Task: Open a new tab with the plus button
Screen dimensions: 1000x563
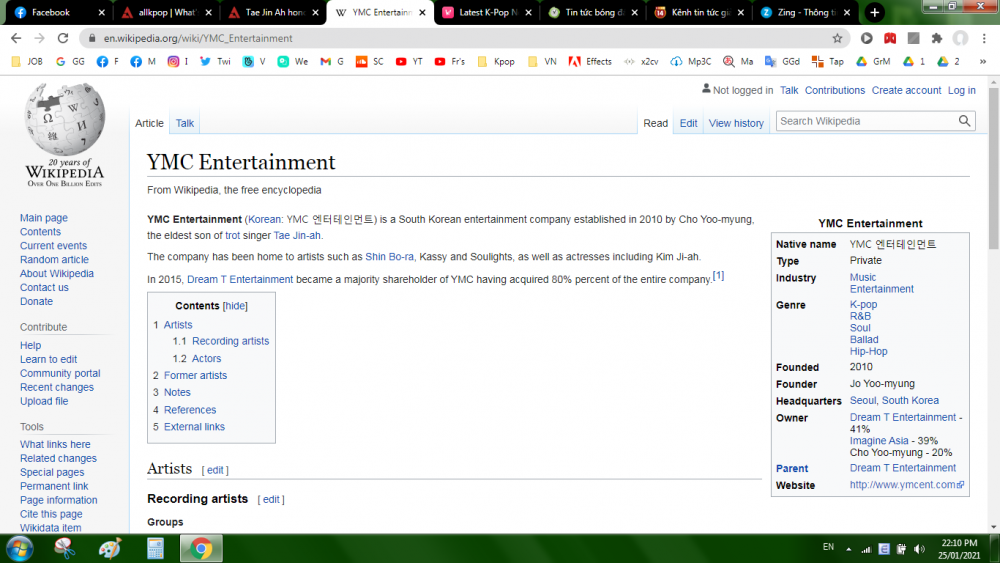Action: click(874, 12)
